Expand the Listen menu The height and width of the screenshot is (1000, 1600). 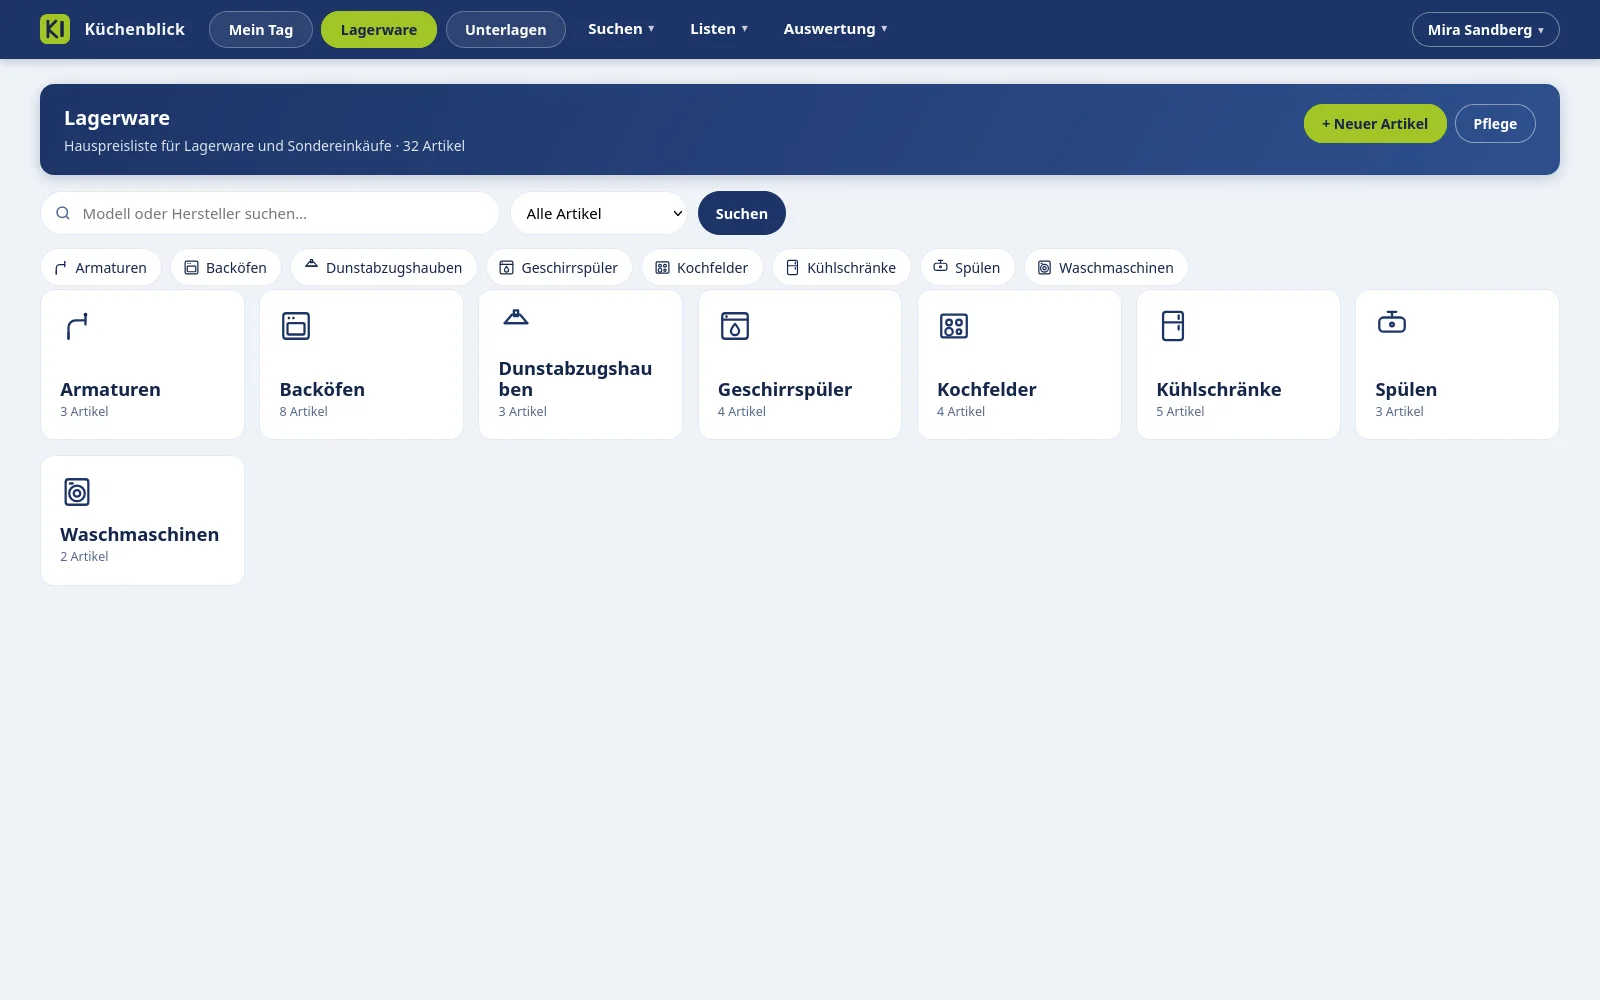pyautogui.click(x=719, y=29)
